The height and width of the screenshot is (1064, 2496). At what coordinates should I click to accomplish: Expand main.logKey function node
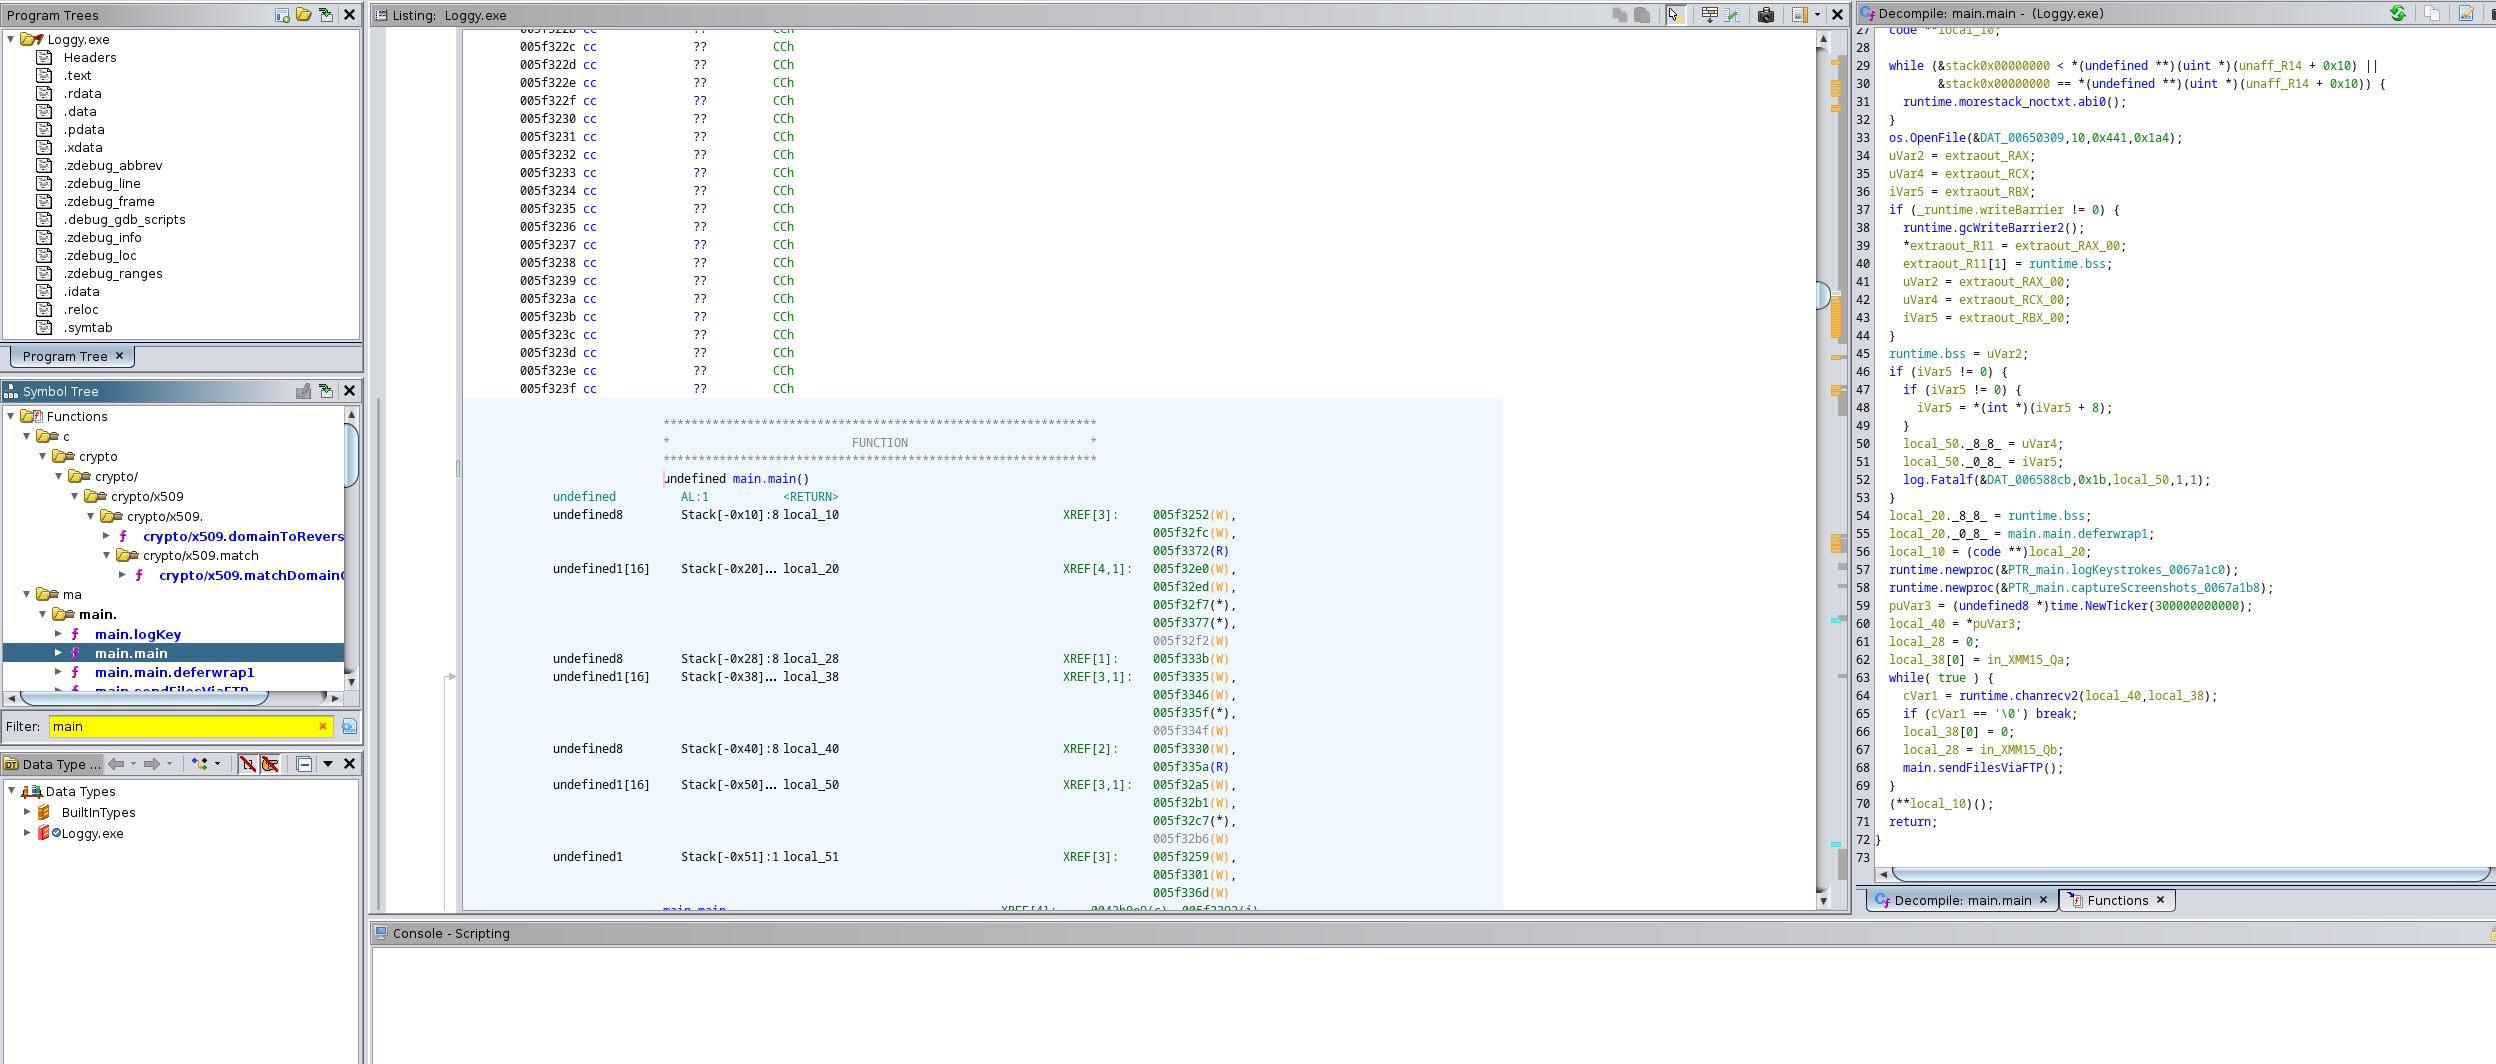coord(59,634)
